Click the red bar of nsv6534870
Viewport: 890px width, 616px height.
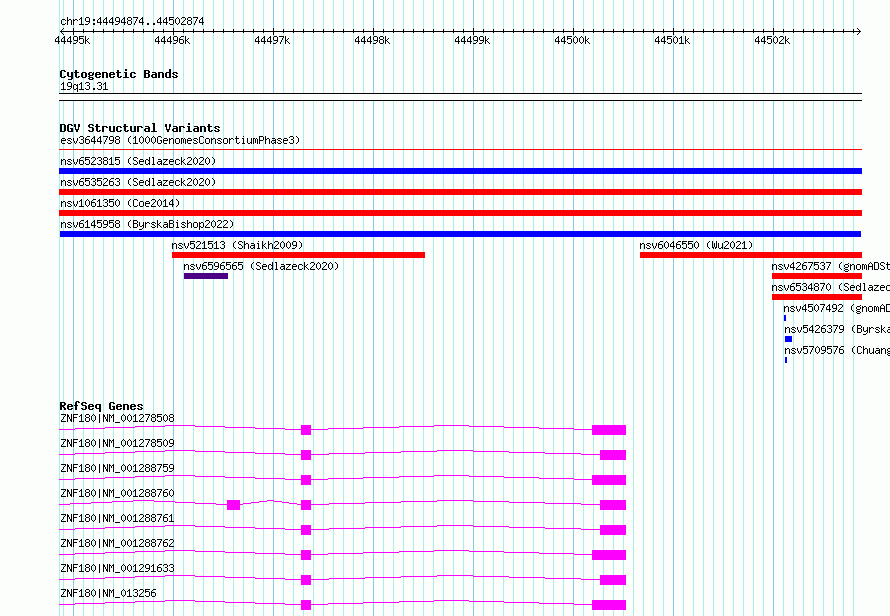(817, 297)
